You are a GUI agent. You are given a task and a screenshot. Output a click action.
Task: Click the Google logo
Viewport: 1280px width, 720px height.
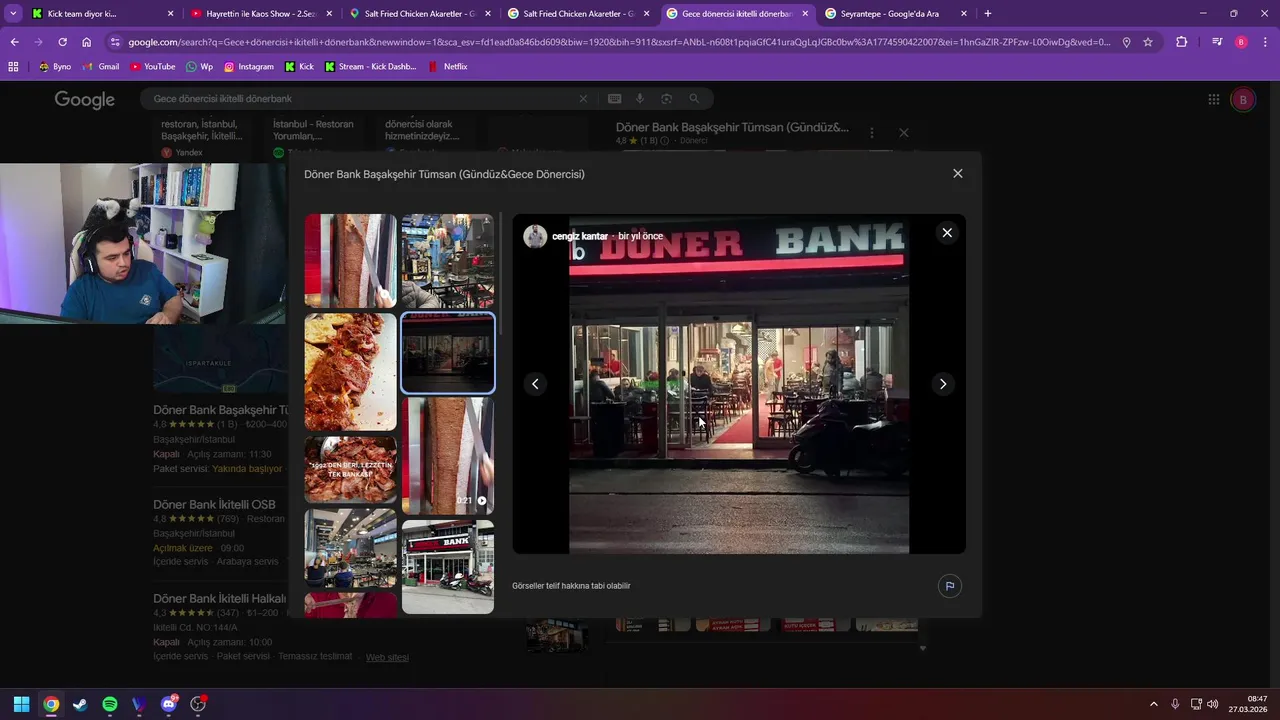tap(85, 99)
